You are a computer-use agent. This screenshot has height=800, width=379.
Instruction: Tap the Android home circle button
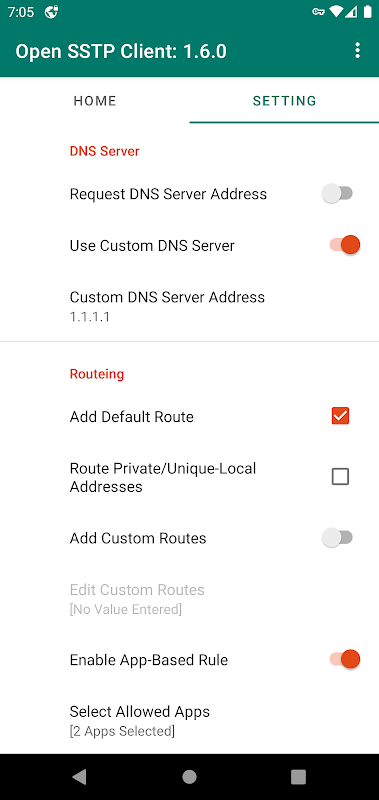pyautogui.click(x=189, y=777)
